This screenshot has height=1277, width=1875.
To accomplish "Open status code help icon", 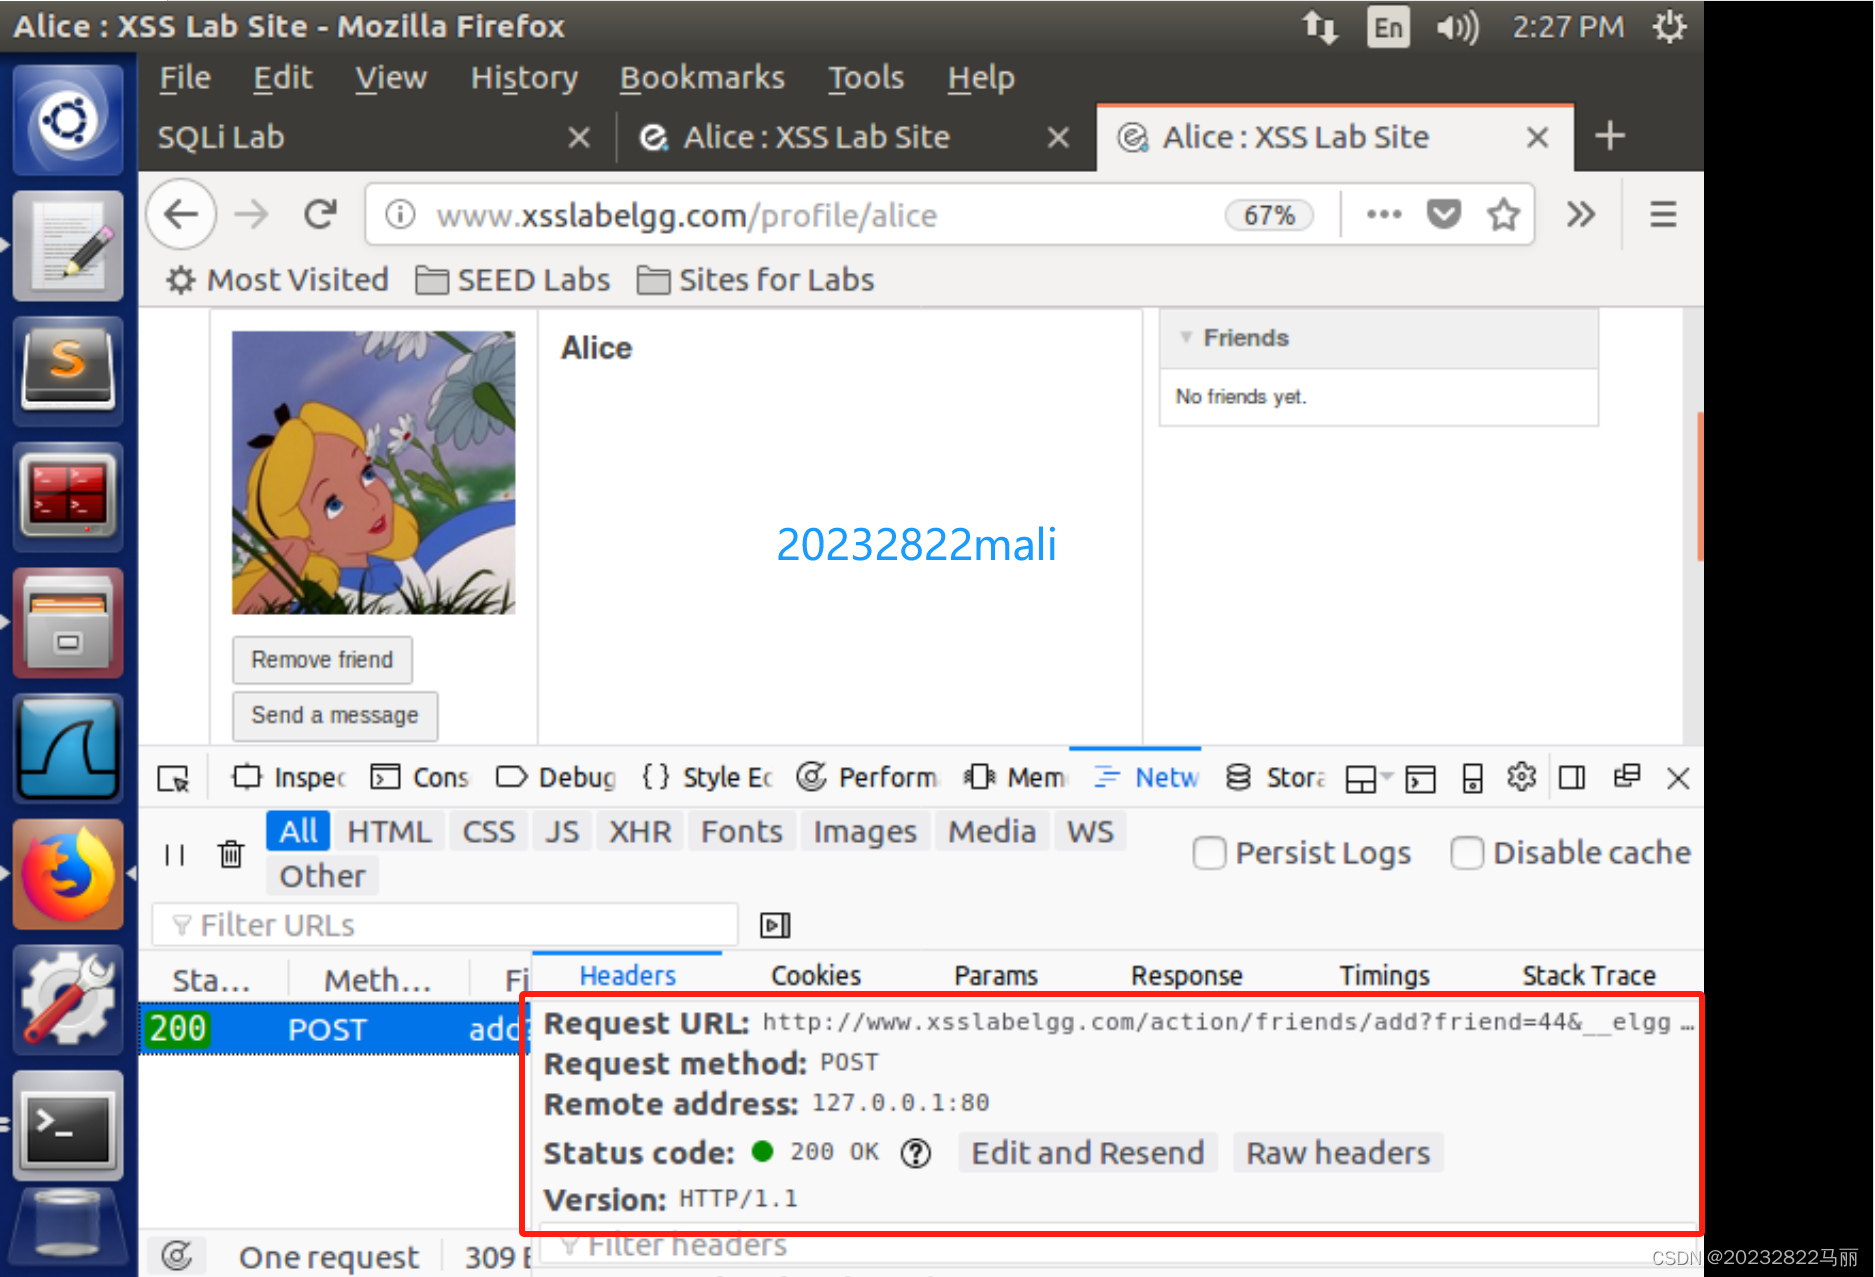I will click(x=915, y=1154).
